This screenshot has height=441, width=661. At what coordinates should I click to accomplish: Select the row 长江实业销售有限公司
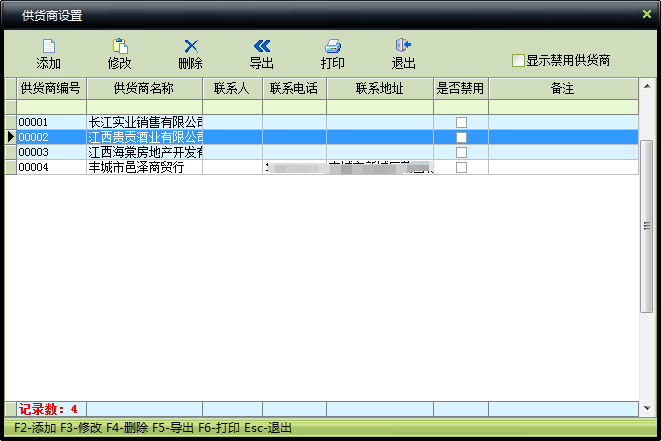(144, 123)
